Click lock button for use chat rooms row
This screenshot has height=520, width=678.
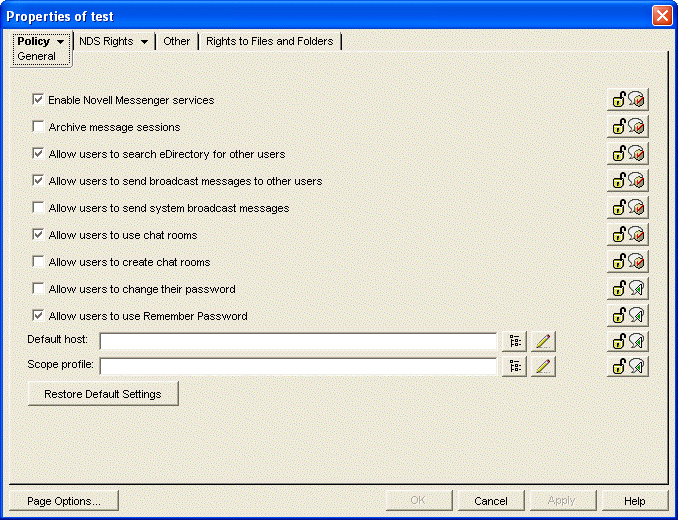pos(627,235)
